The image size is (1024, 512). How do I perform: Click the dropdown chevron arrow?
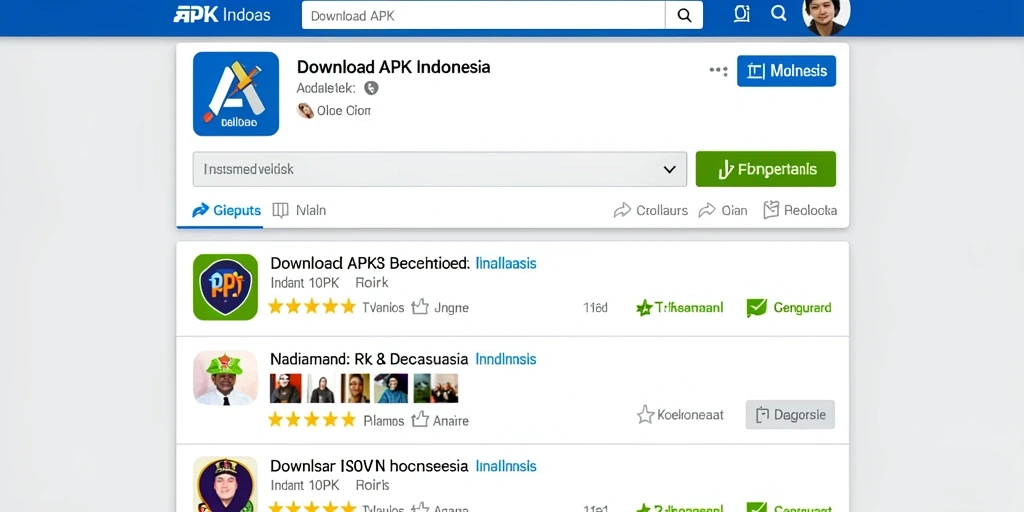[x=669, y=169]
